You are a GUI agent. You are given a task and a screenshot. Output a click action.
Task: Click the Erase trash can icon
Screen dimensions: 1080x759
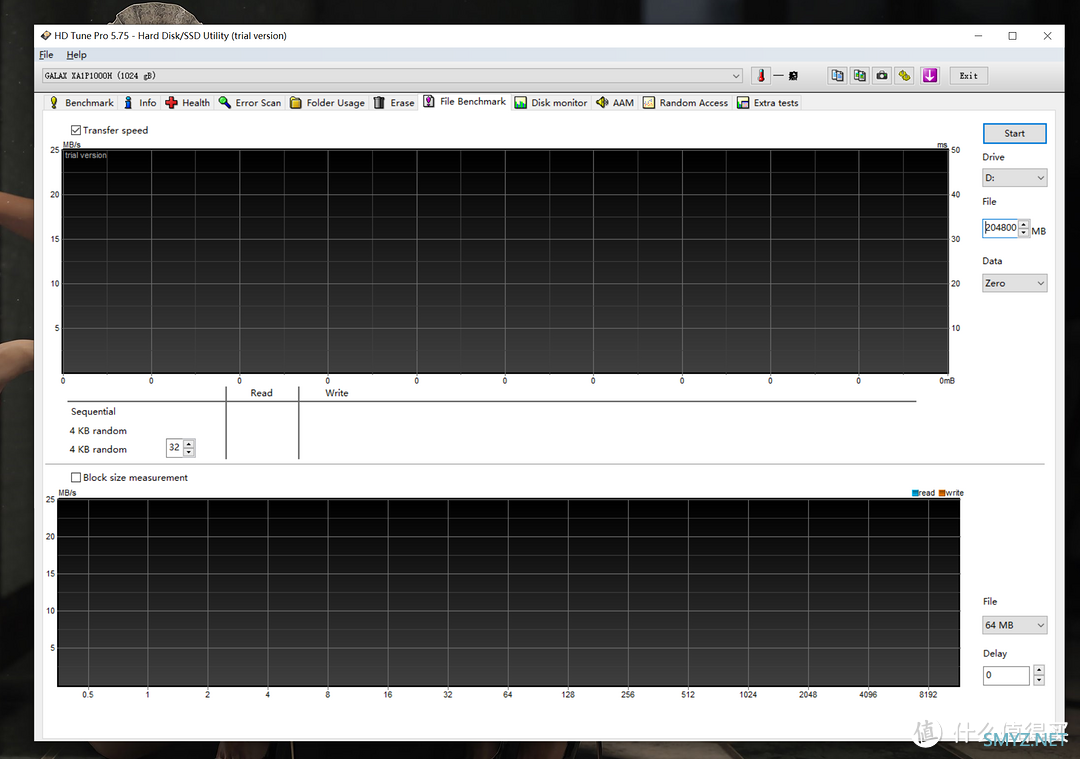click(379, 103)
